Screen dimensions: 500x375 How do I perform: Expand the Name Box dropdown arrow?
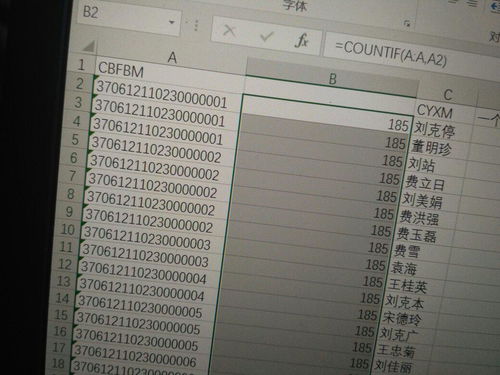(172, 22)
